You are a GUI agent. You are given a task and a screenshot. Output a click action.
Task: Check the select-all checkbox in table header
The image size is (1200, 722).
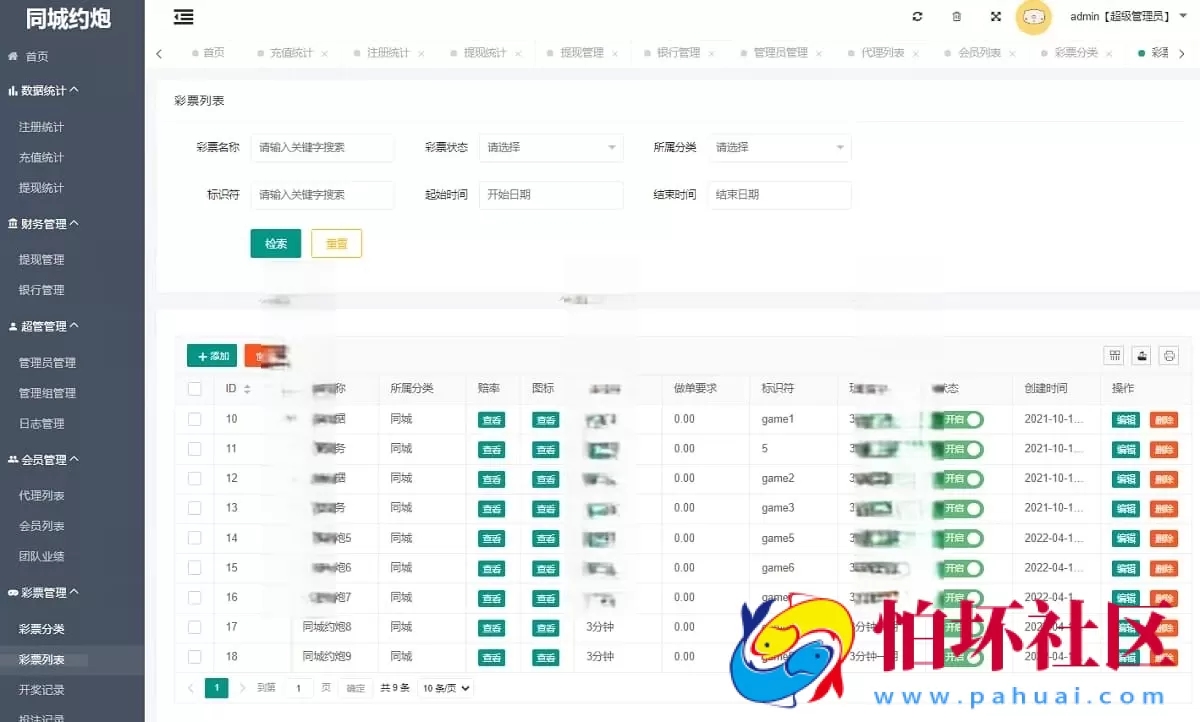pos(194,388)
